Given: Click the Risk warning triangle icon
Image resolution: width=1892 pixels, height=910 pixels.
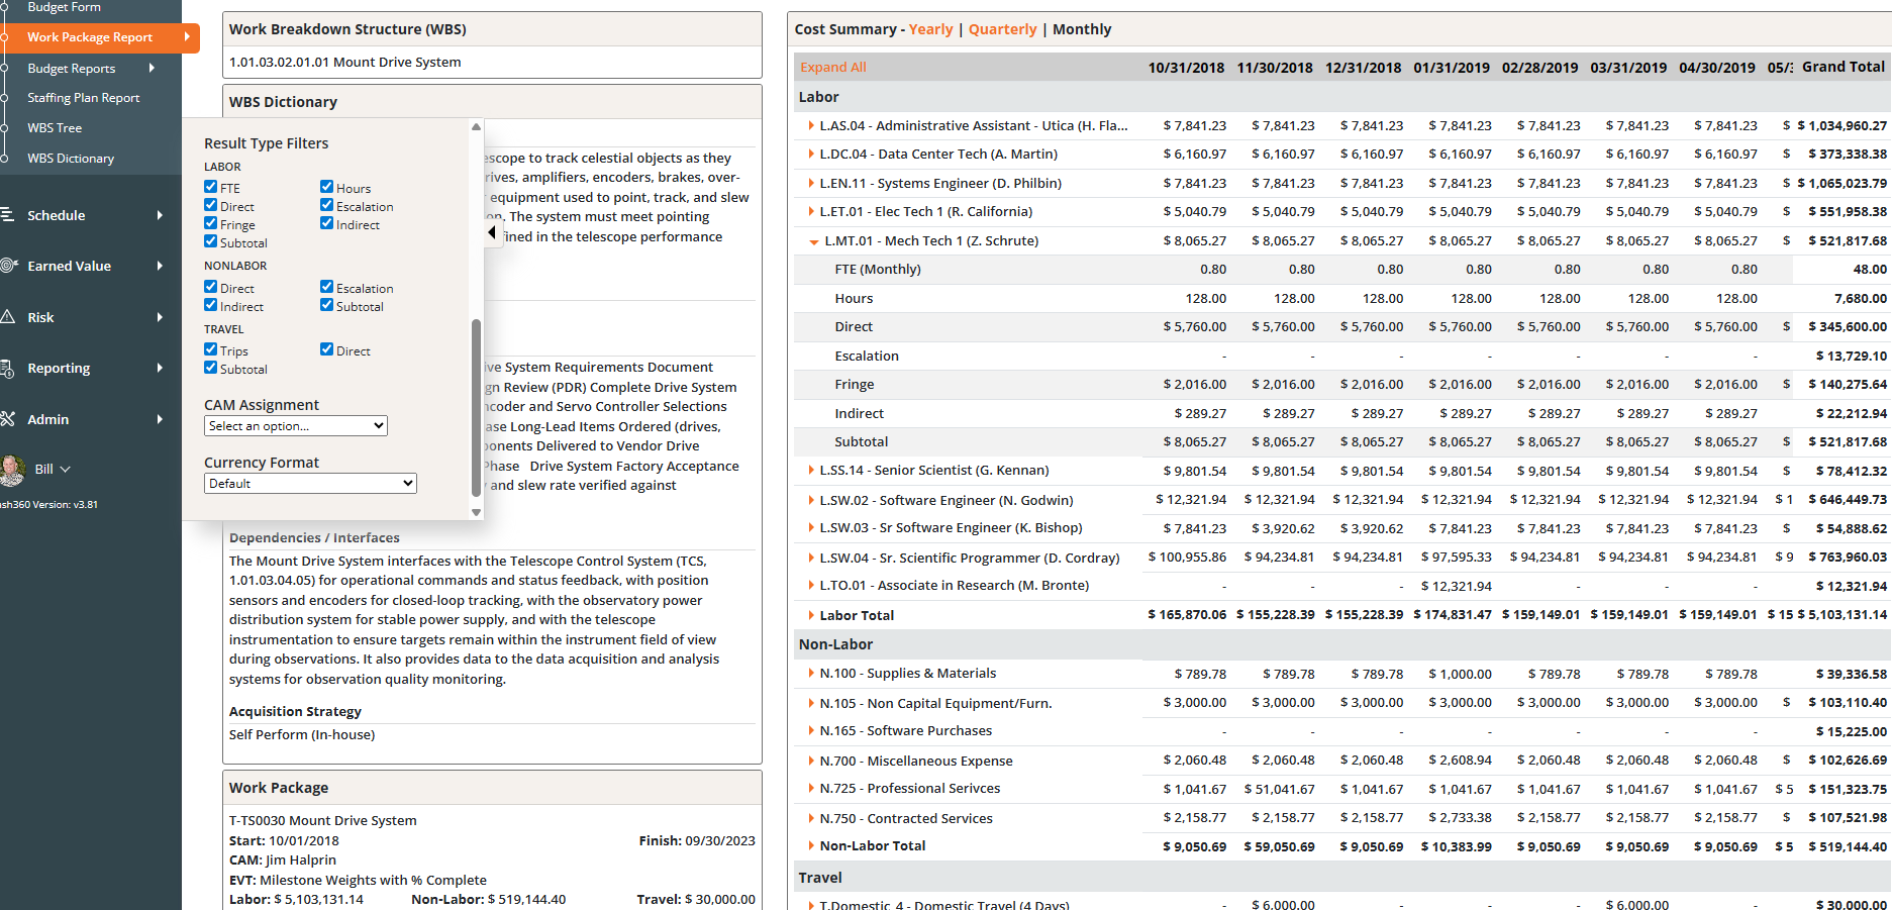Looking at the screenshot, I should pyautogui.click(x=7, y=317).
